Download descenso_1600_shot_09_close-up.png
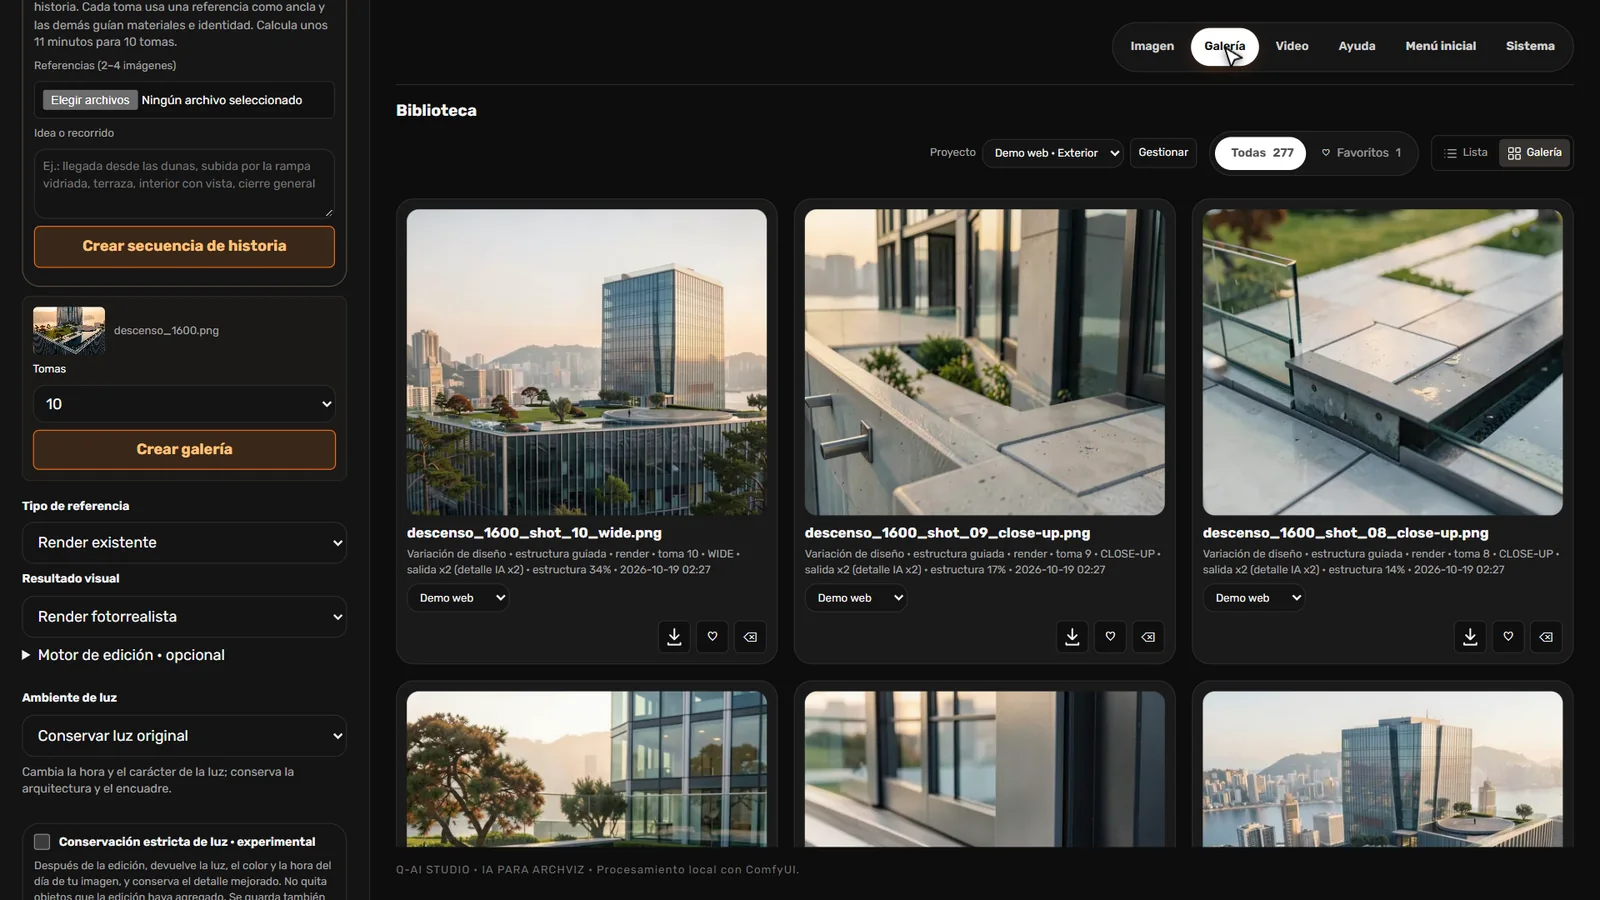Viewport: 1600px width, 900px height. click(x=1072, y=636)
